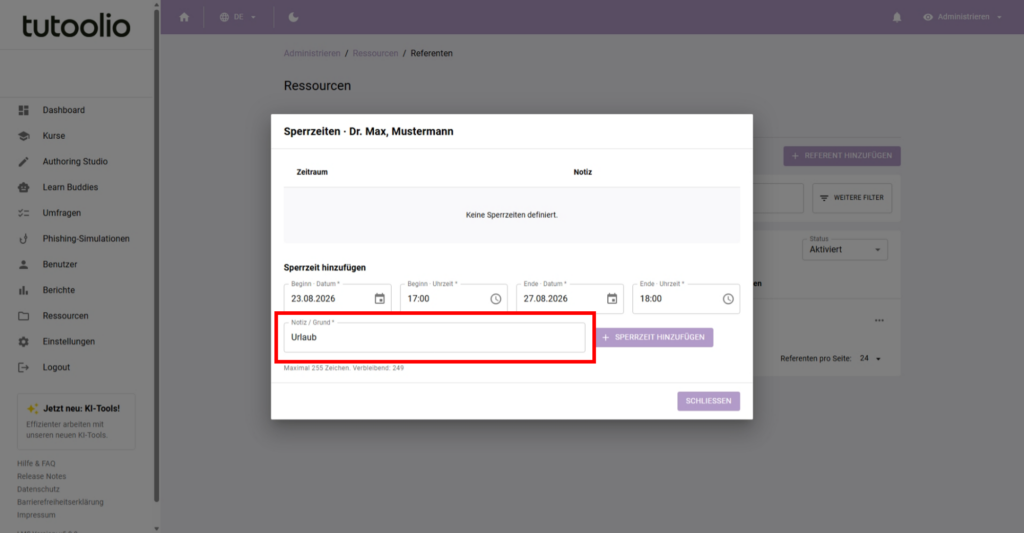1024x533 pixels.
Task: Open the Administrieren user menu
Action: (963, 17)
